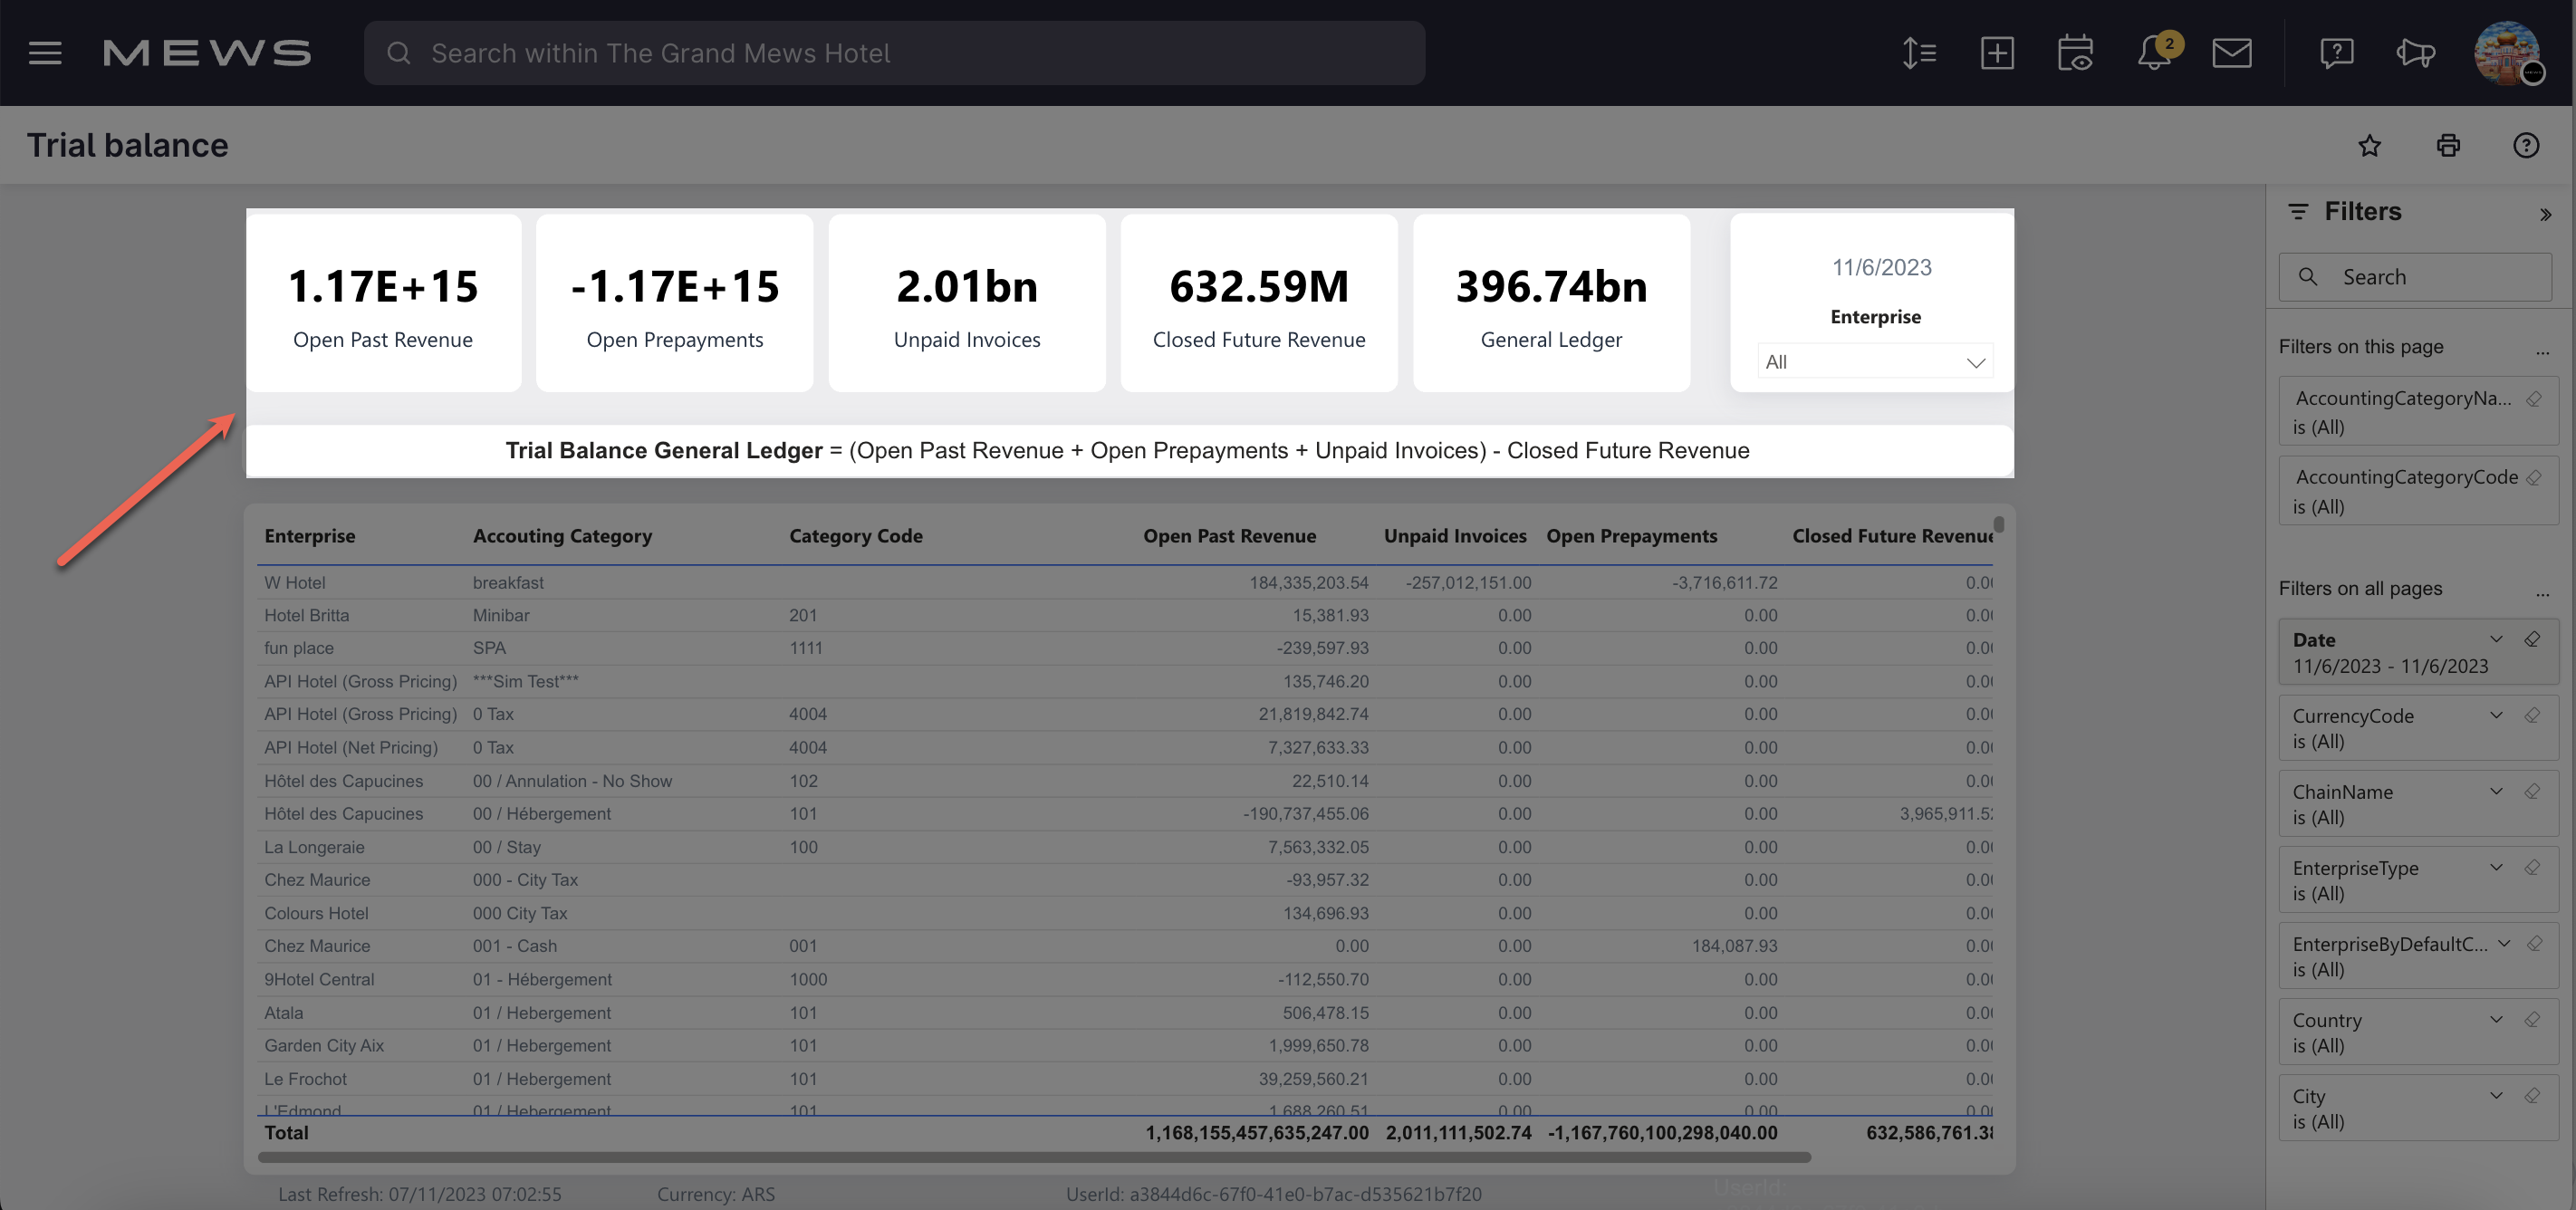The width and height of the screenshot is (2576, 1210).
Task: Click the Colours Hotel enterprise cell
Action: pyautogui.click(x=316, y=913)
